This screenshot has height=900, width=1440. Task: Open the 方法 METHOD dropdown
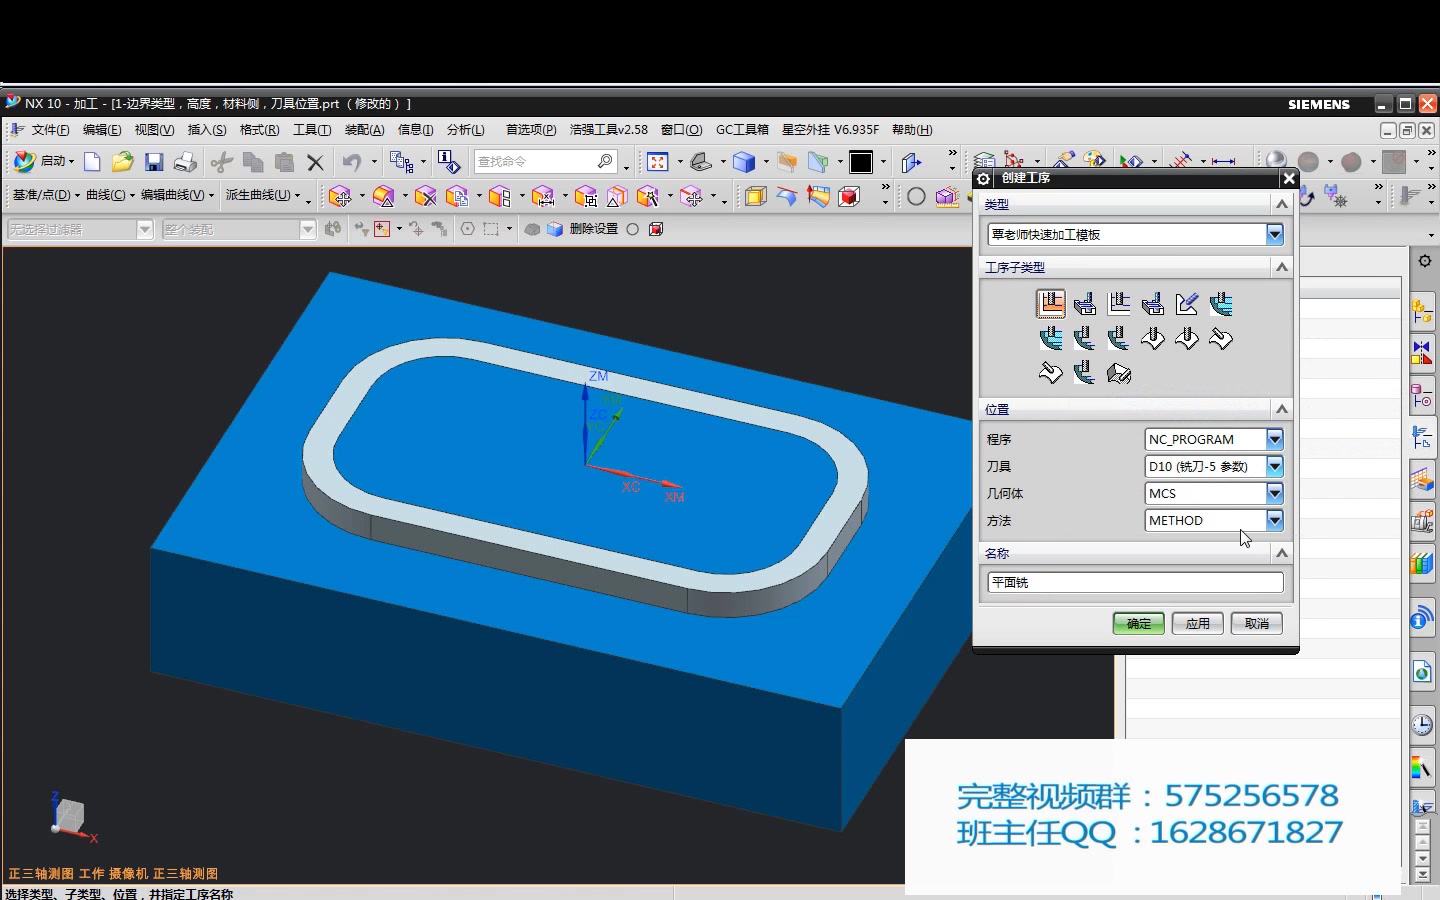[x=1274, y=520]
